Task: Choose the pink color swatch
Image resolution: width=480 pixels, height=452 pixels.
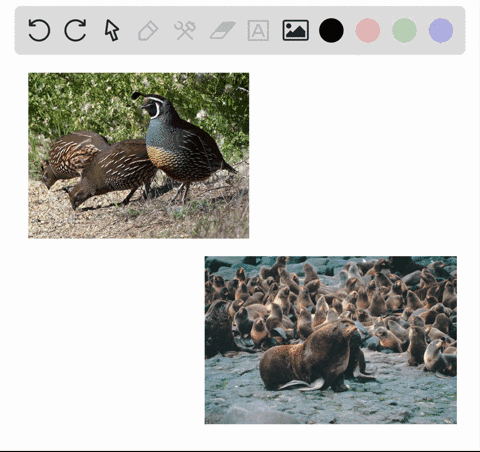Action: [368, 30]
